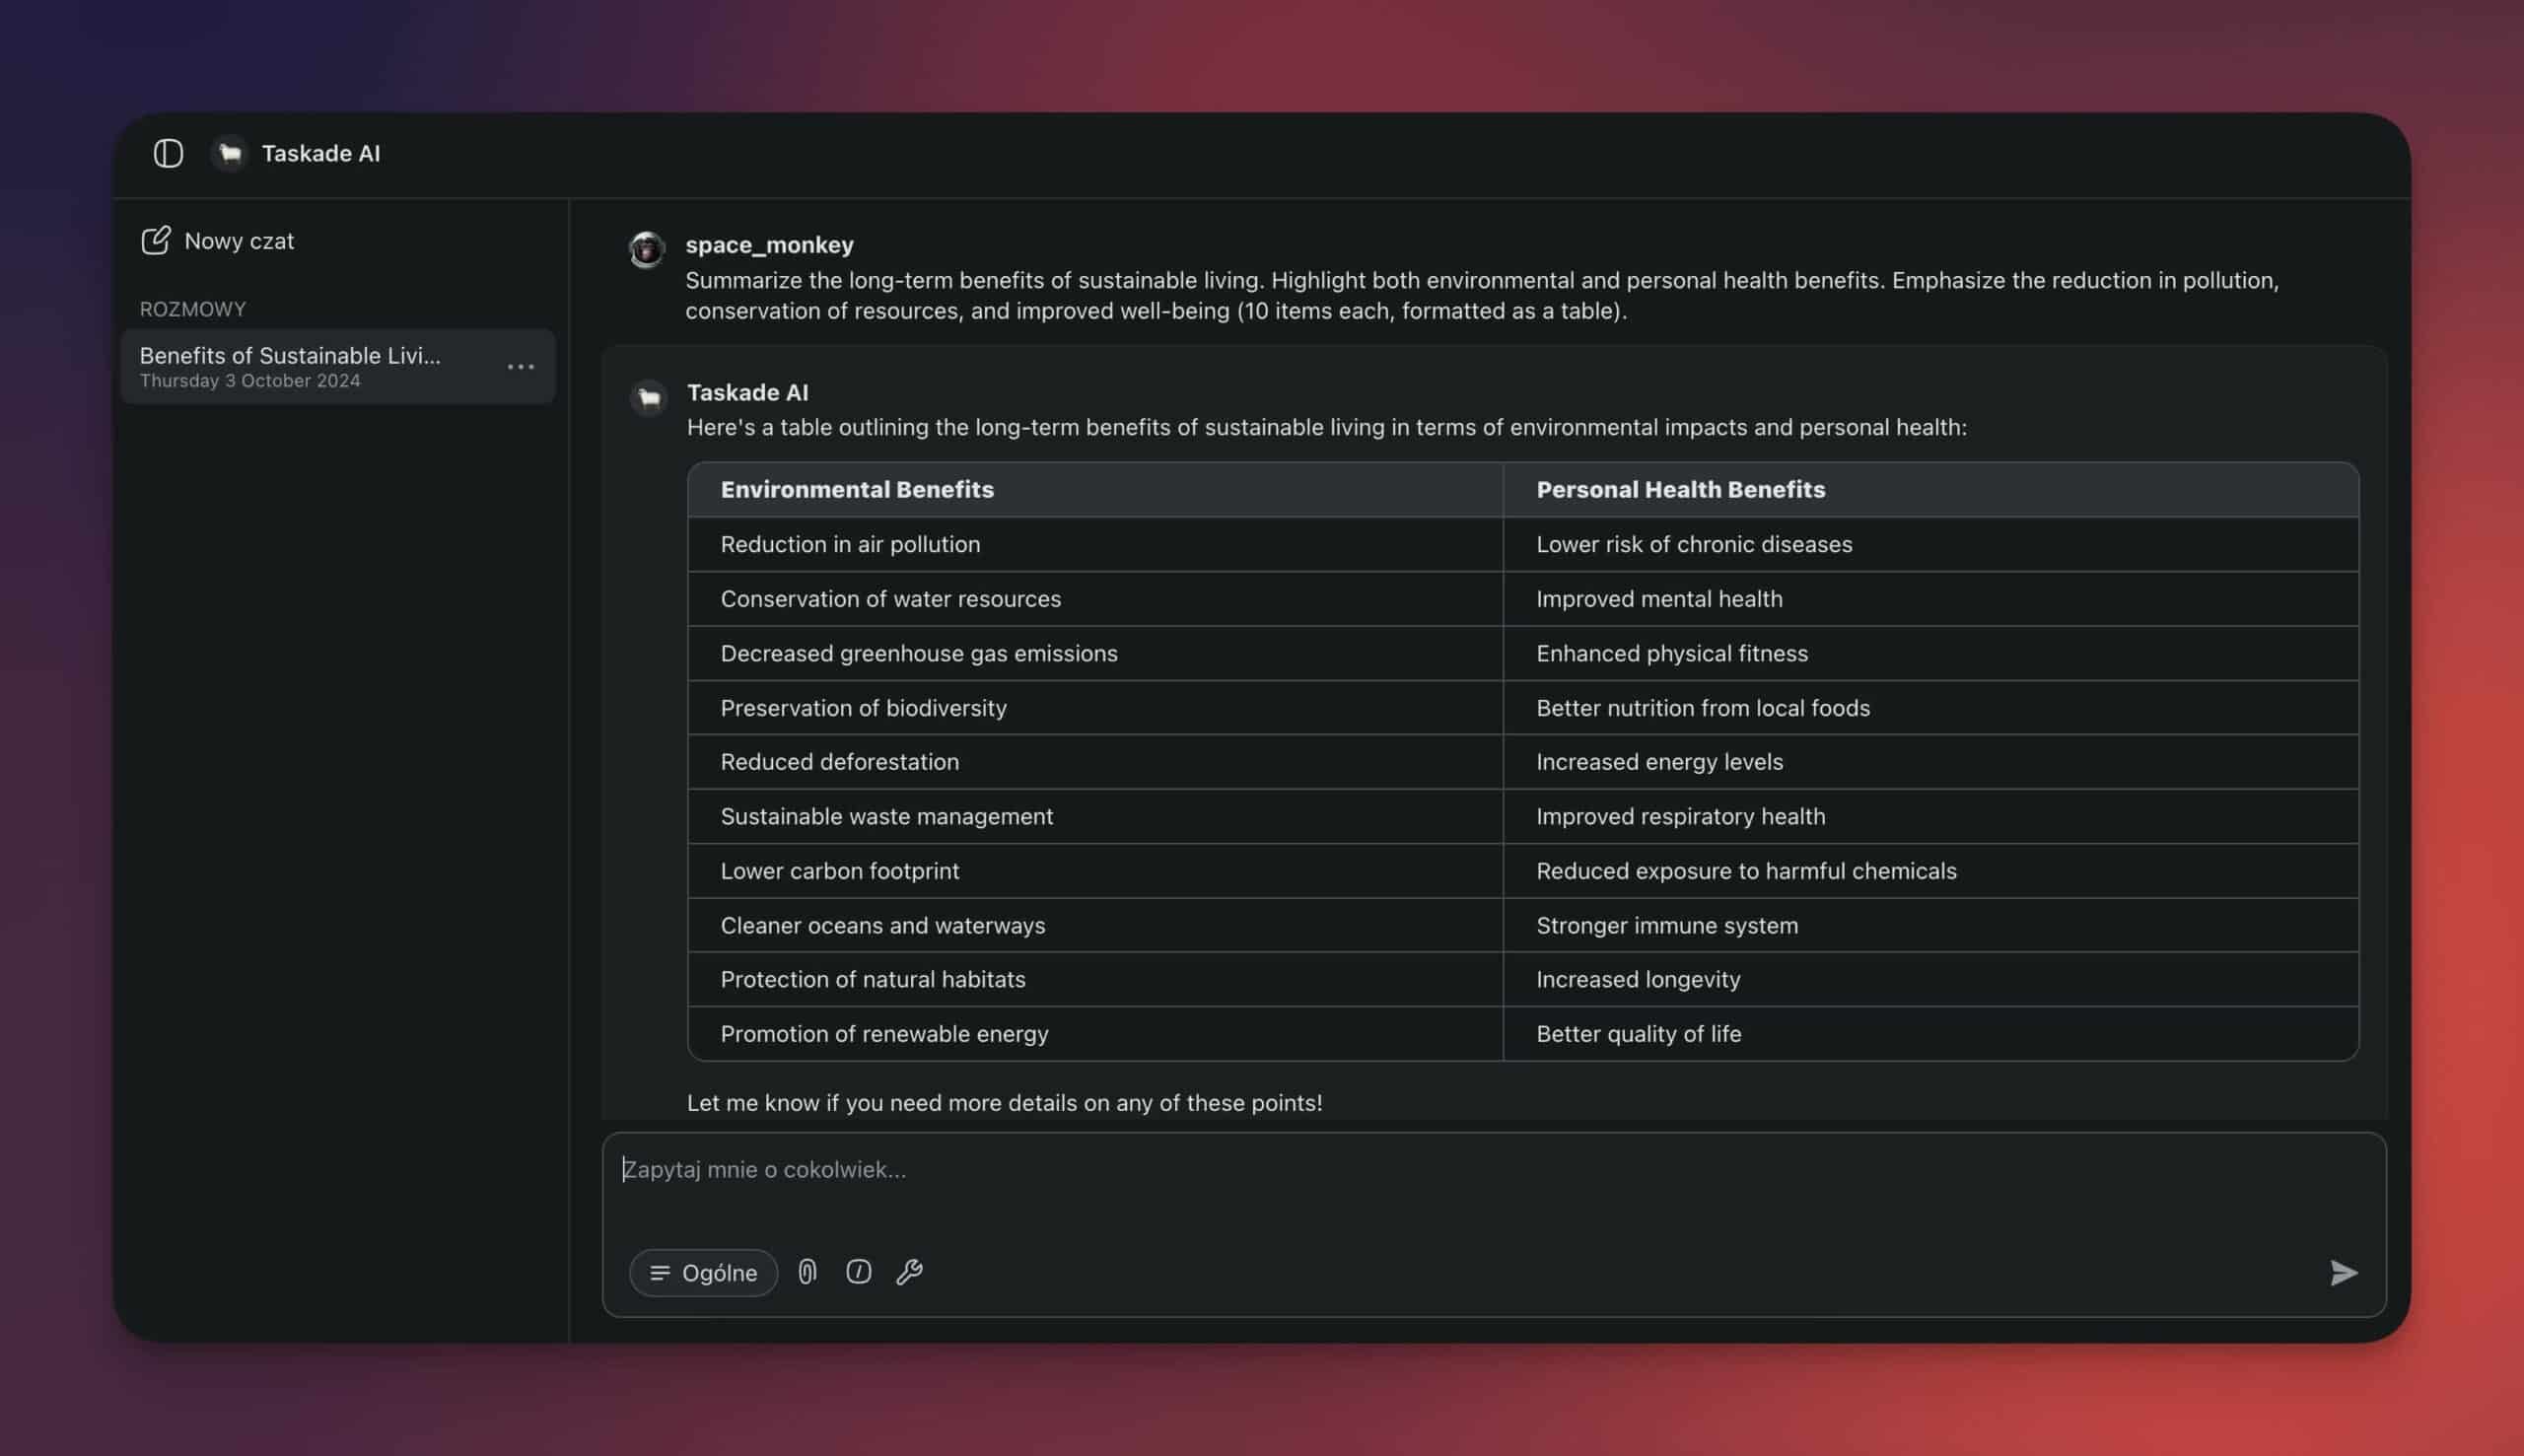Click the Environmental Benefits column header
The height and width of the screenshot is (1456, 2524).
pyautogui.click(x=857, y=489)
